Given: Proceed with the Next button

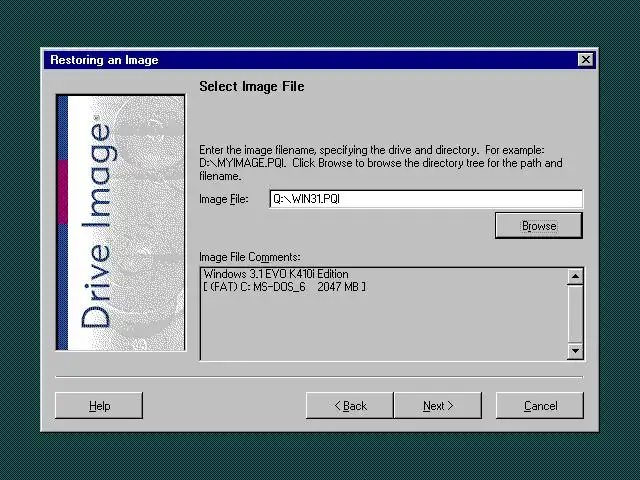Looking at the screenshot, I should 438,406.
